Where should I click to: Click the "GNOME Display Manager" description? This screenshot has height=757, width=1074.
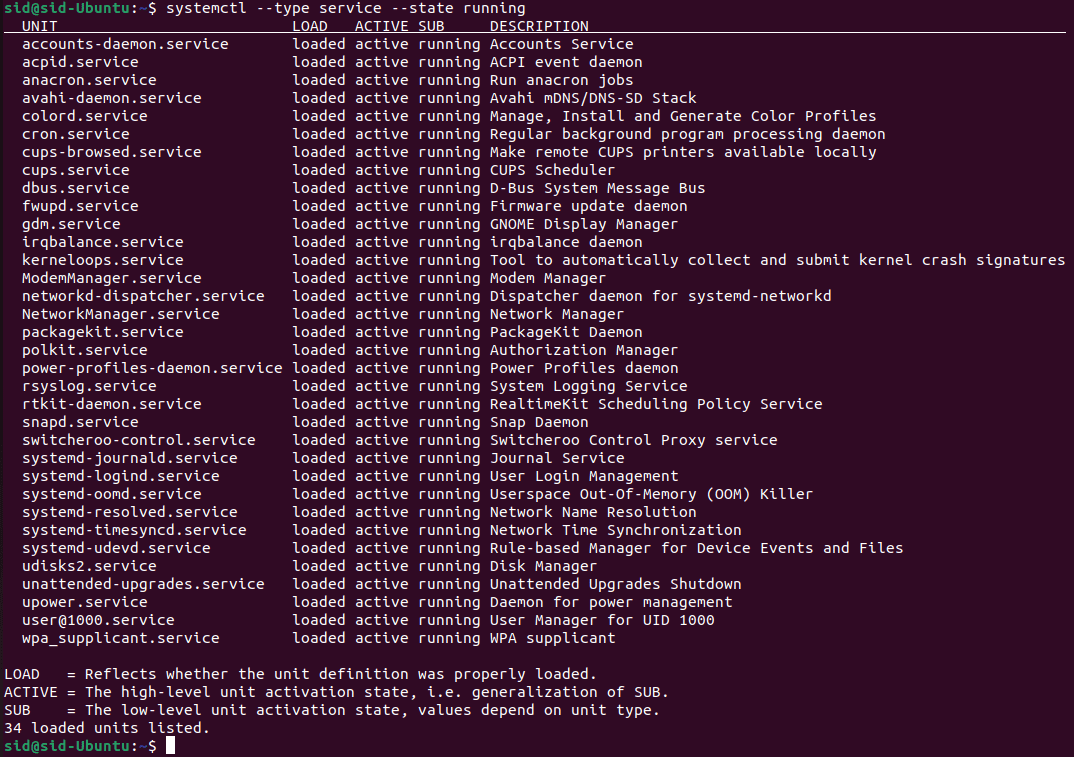tap(583, 224)
